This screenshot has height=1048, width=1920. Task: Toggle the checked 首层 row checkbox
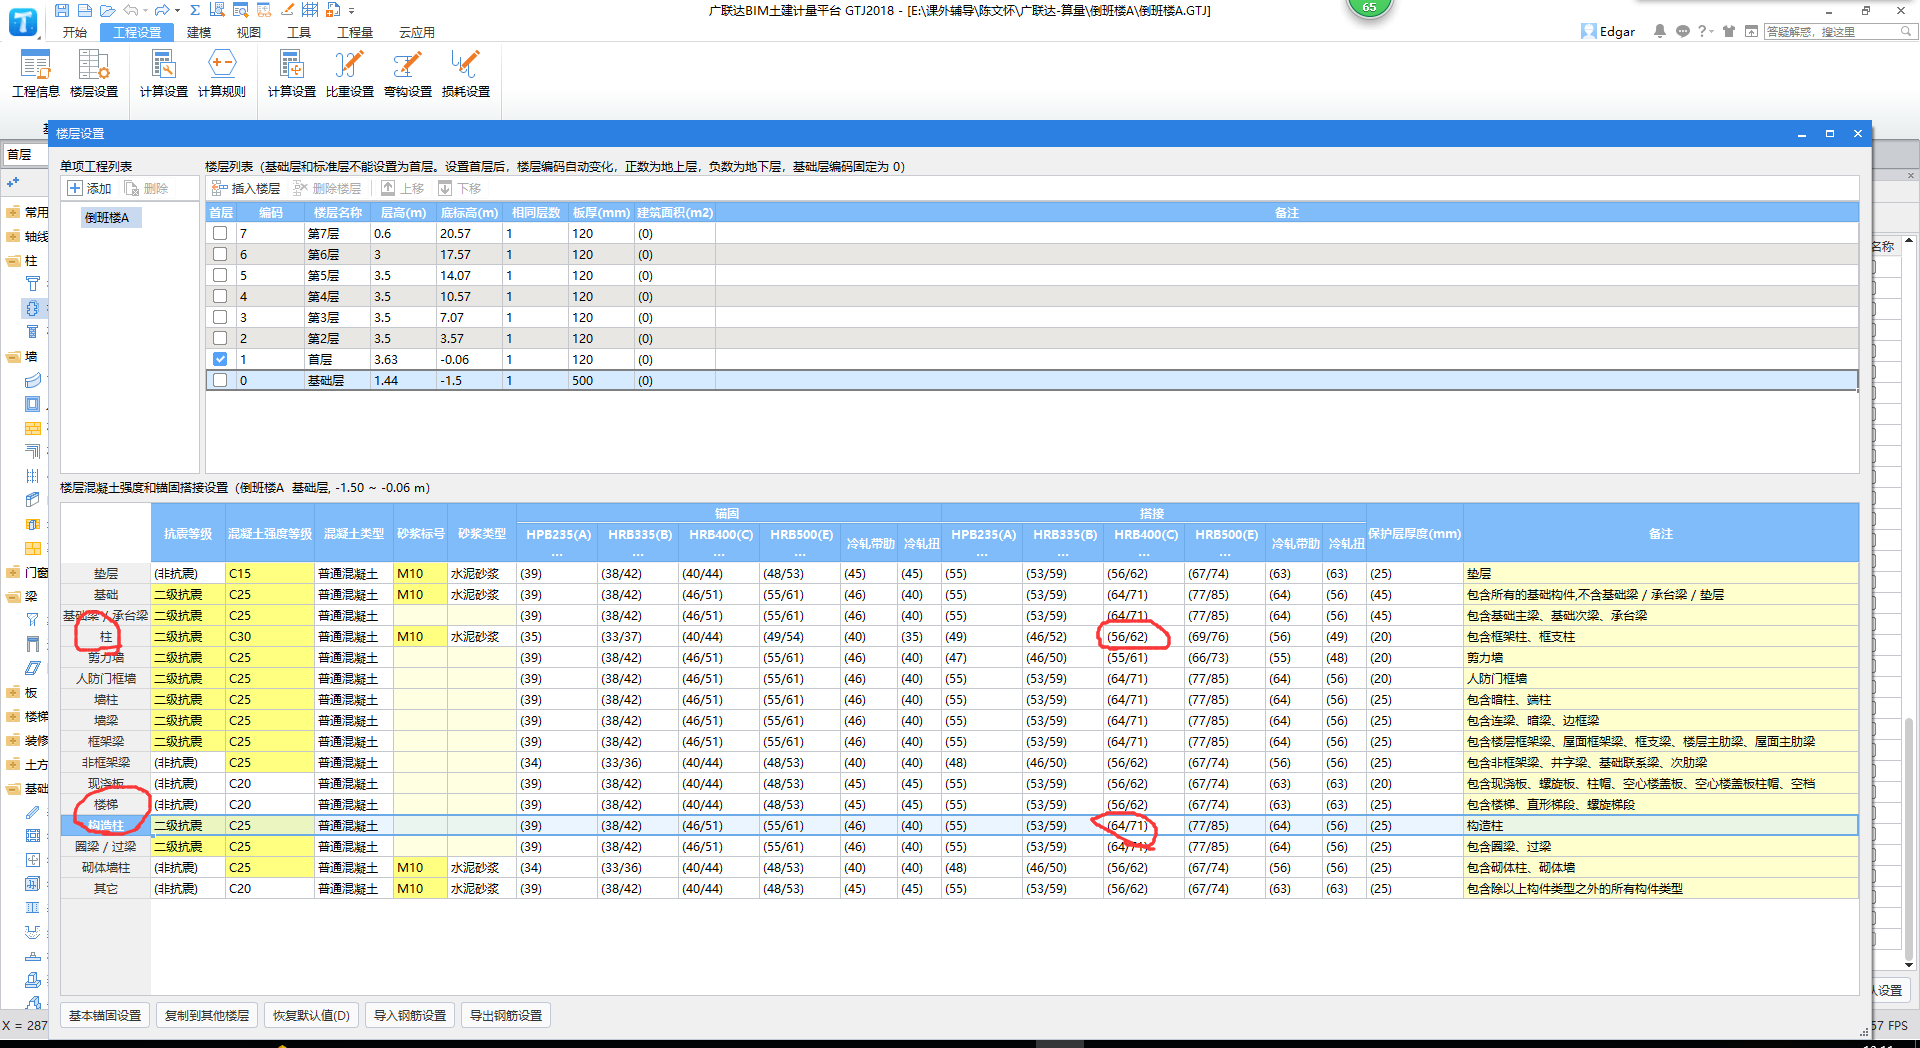(x=220, y=359)
